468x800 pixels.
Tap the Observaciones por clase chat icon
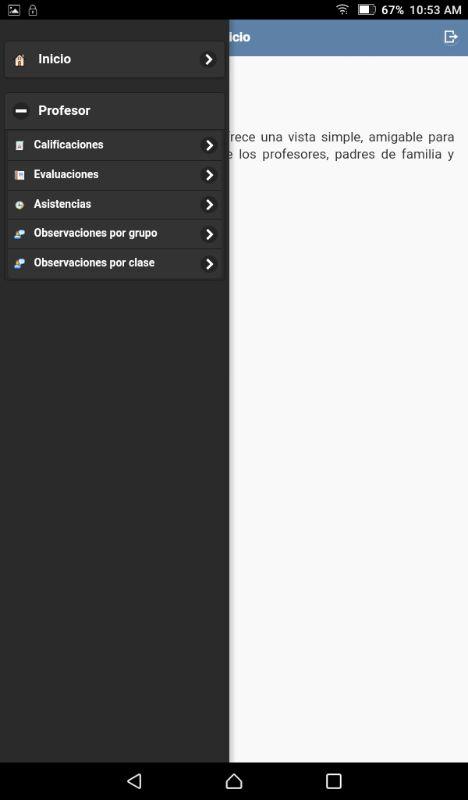click(19, 264)
